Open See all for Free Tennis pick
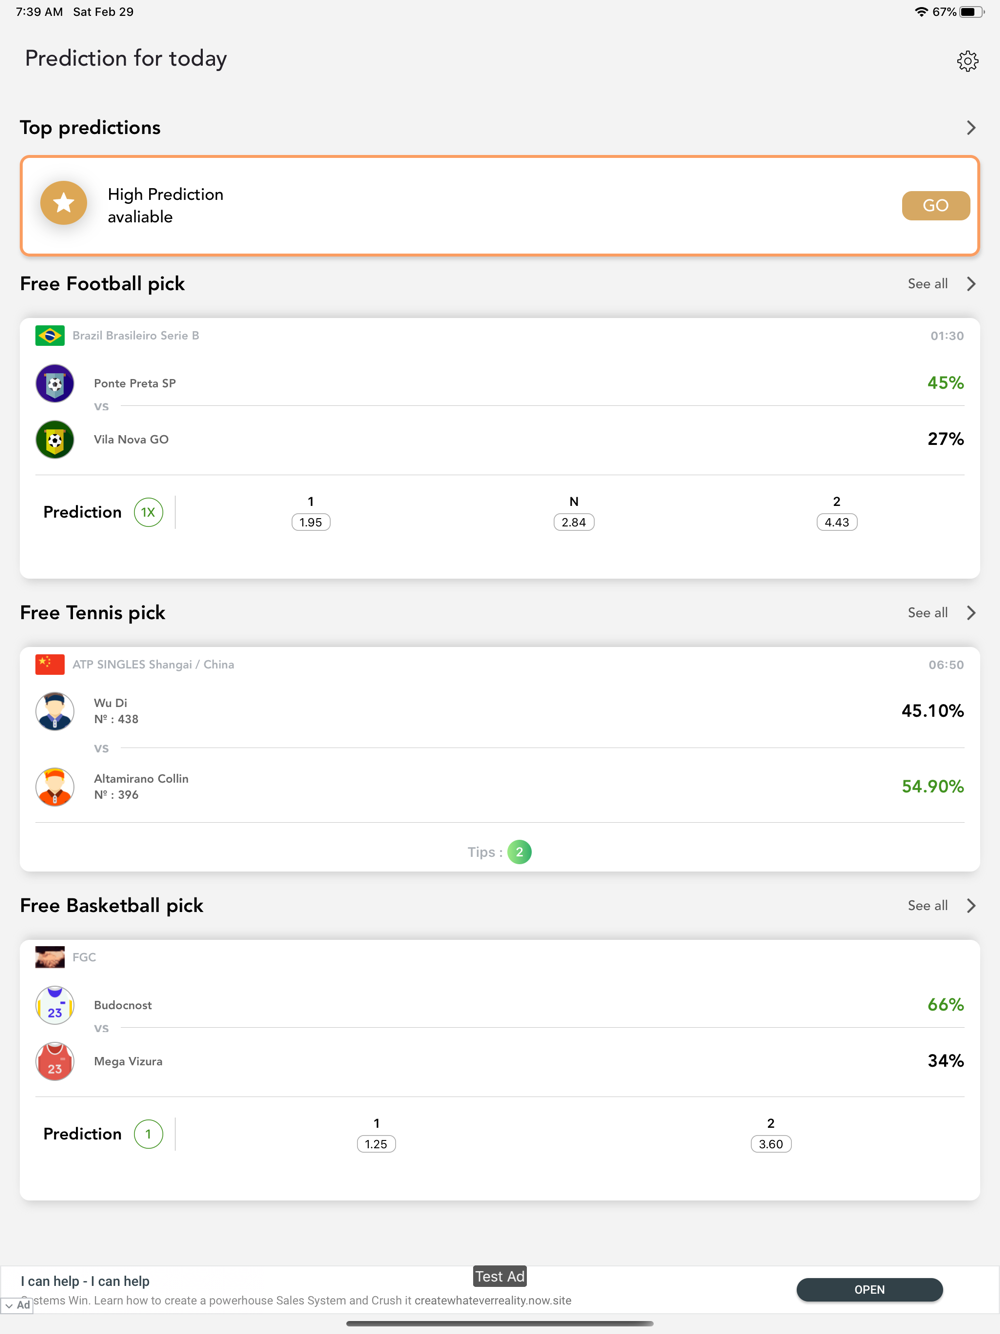This screenshot has height=1334, width=1000. tap(928, 613)
